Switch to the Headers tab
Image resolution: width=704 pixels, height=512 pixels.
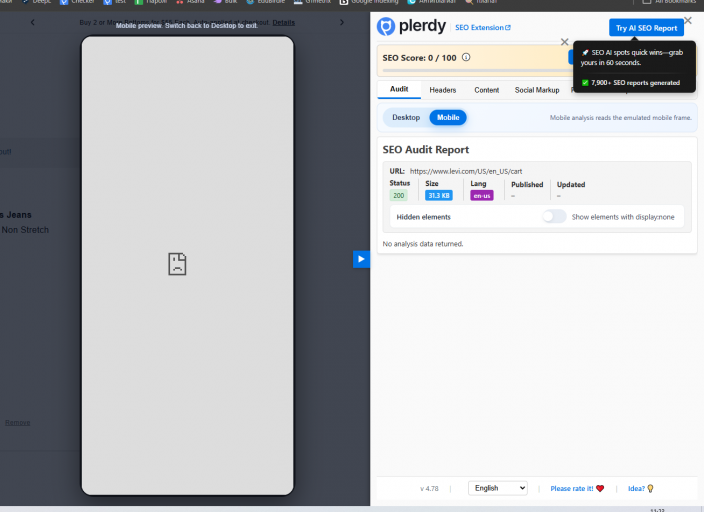(x=443, y=90)
